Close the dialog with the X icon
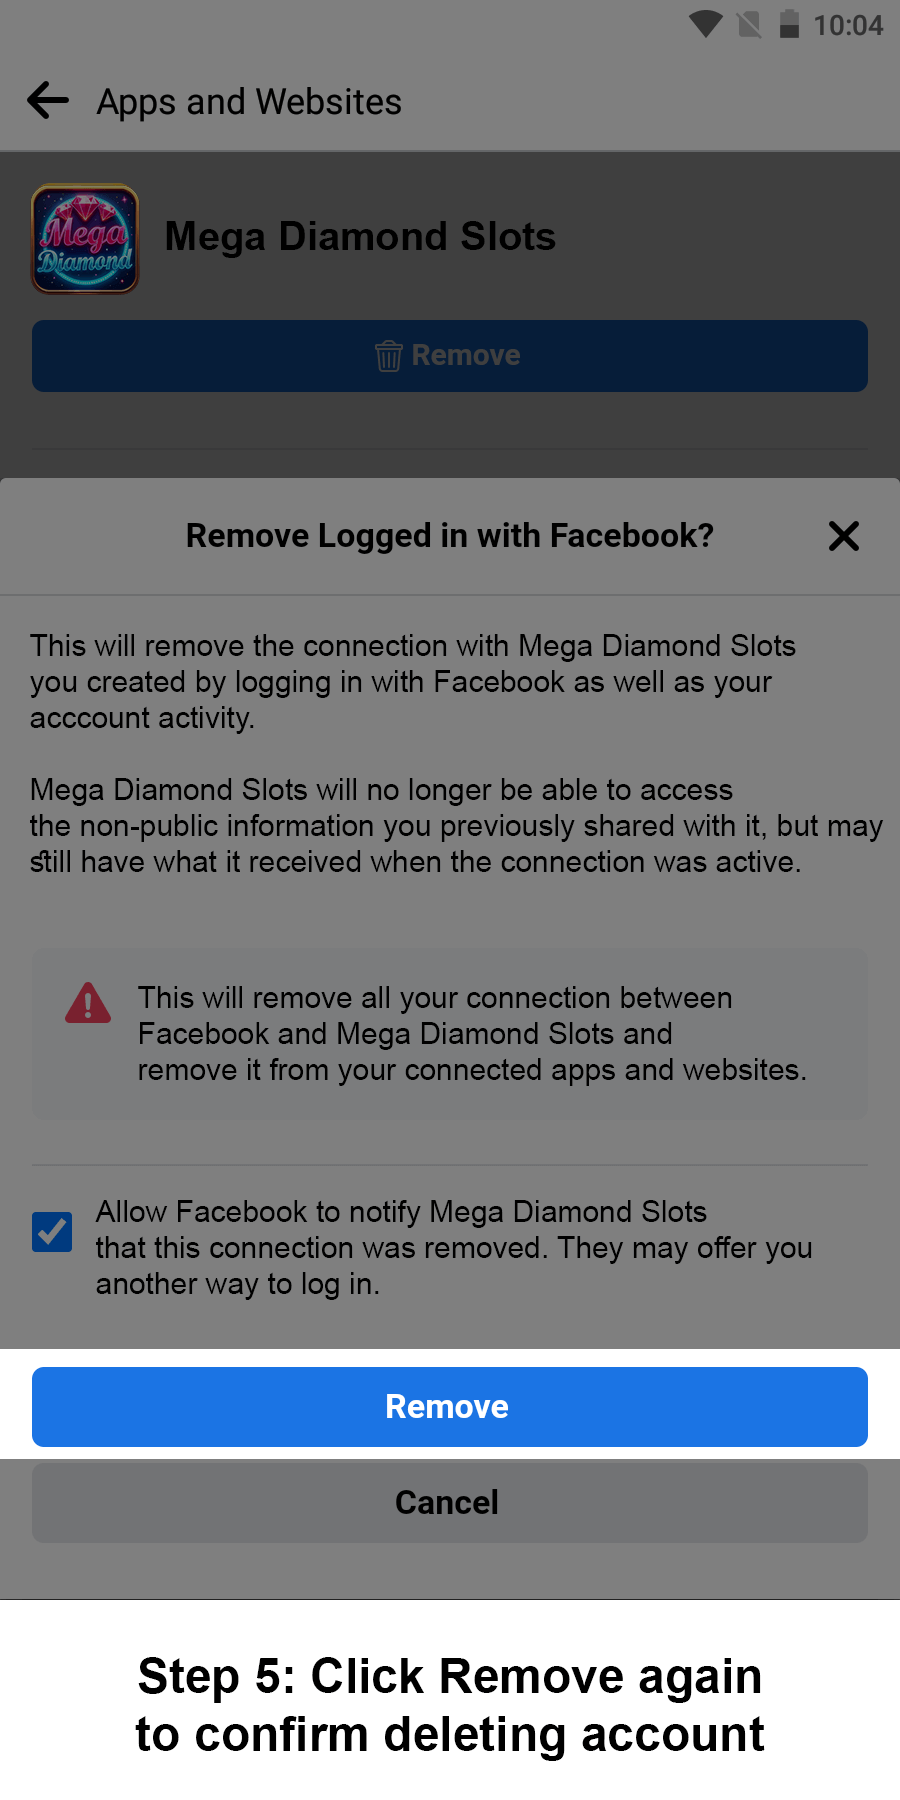This screenshot has width=900, height=1800. [x=844, y=536]
